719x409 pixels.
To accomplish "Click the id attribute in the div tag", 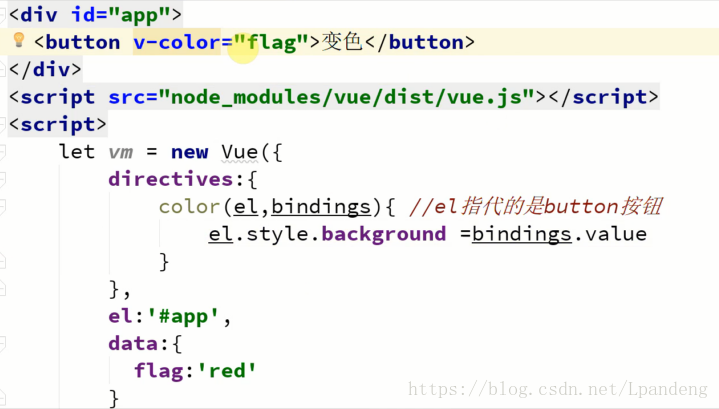I will [83, 15].
